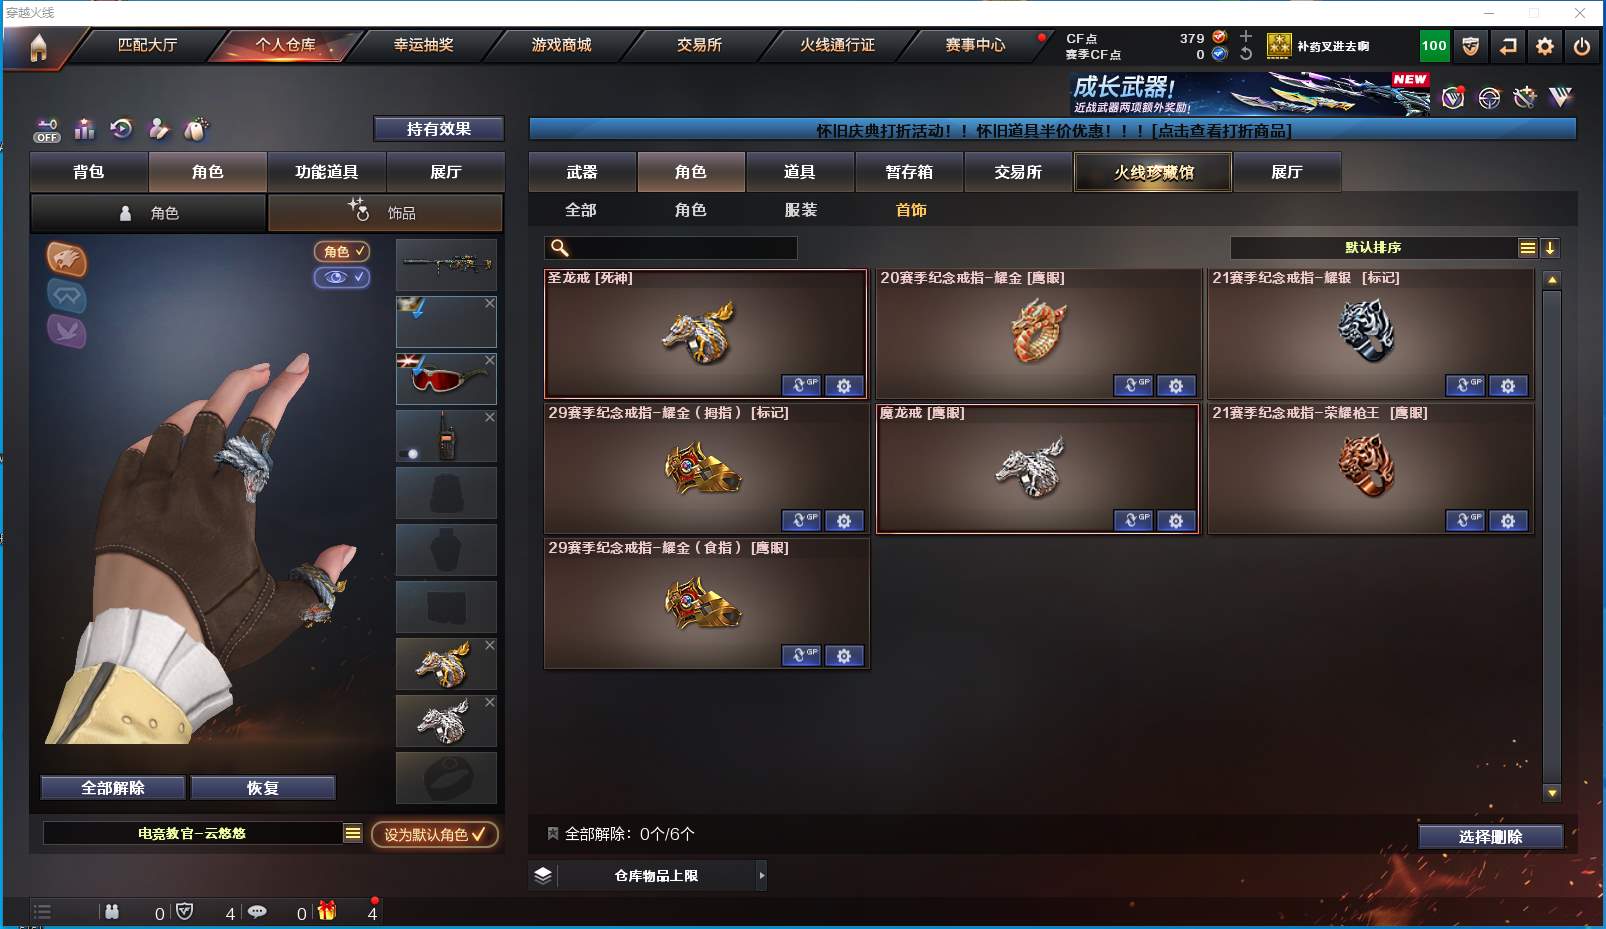
Task: Open settings gear in top-right toolbar
Action: click(x=1545, y=46)
